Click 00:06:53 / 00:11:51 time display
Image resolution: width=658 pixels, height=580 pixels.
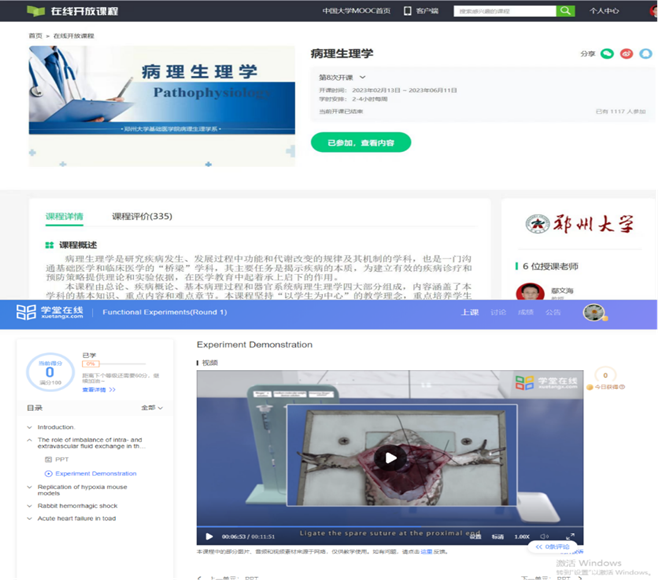point(248,536)
